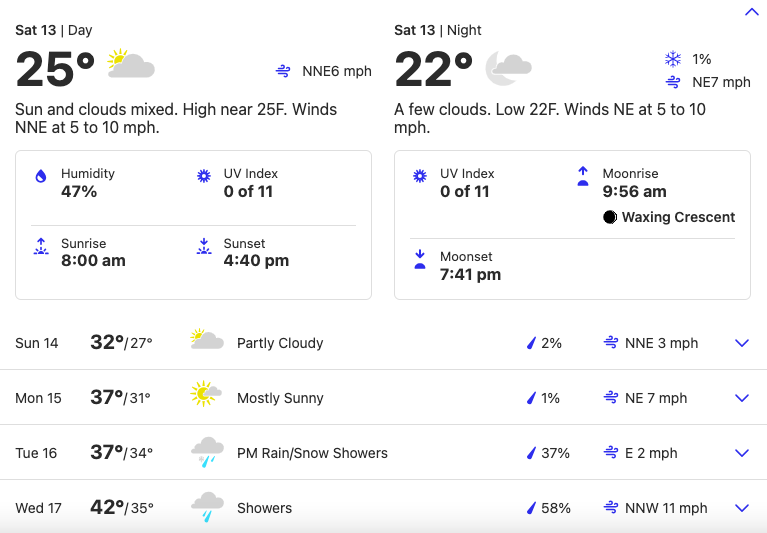Select the Showers forecast description
The width and height of the screenshot is (767, 533).
click(264, 508)
